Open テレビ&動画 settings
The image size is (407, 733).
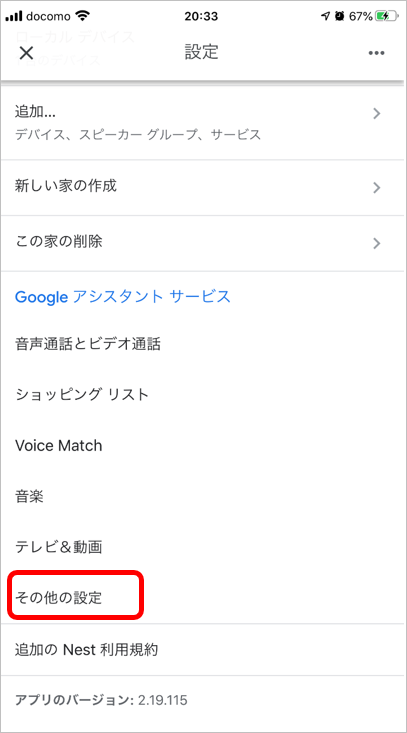click(x=203, y=546)
